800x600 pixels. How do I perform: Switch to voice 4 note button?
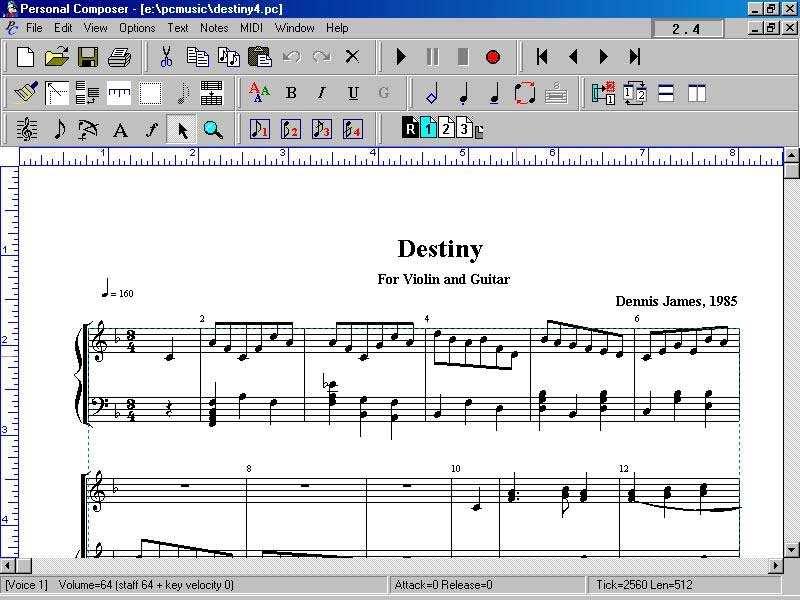(353, 130)
